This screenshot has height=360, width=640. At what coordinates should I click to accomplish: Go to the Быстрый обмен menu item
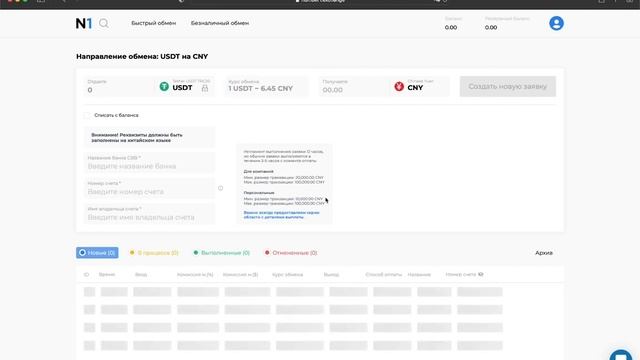point(153,23)
